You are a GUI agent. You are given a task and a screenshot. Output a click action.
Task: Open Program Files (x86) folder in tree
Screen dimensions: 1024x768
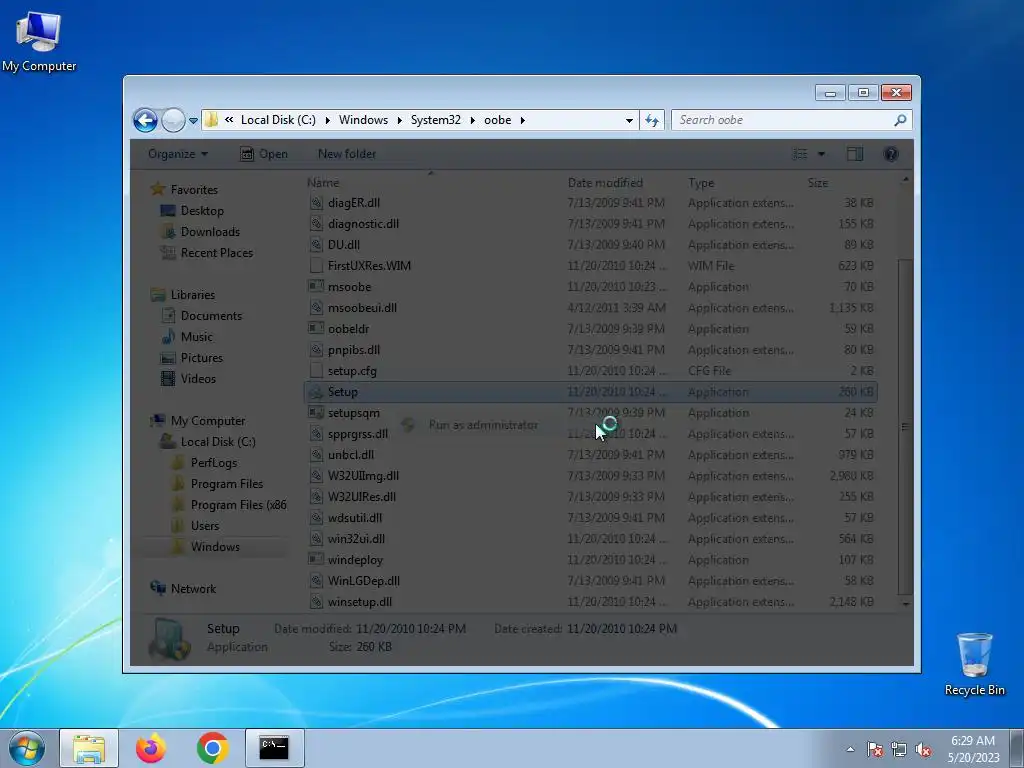point(238,505)
